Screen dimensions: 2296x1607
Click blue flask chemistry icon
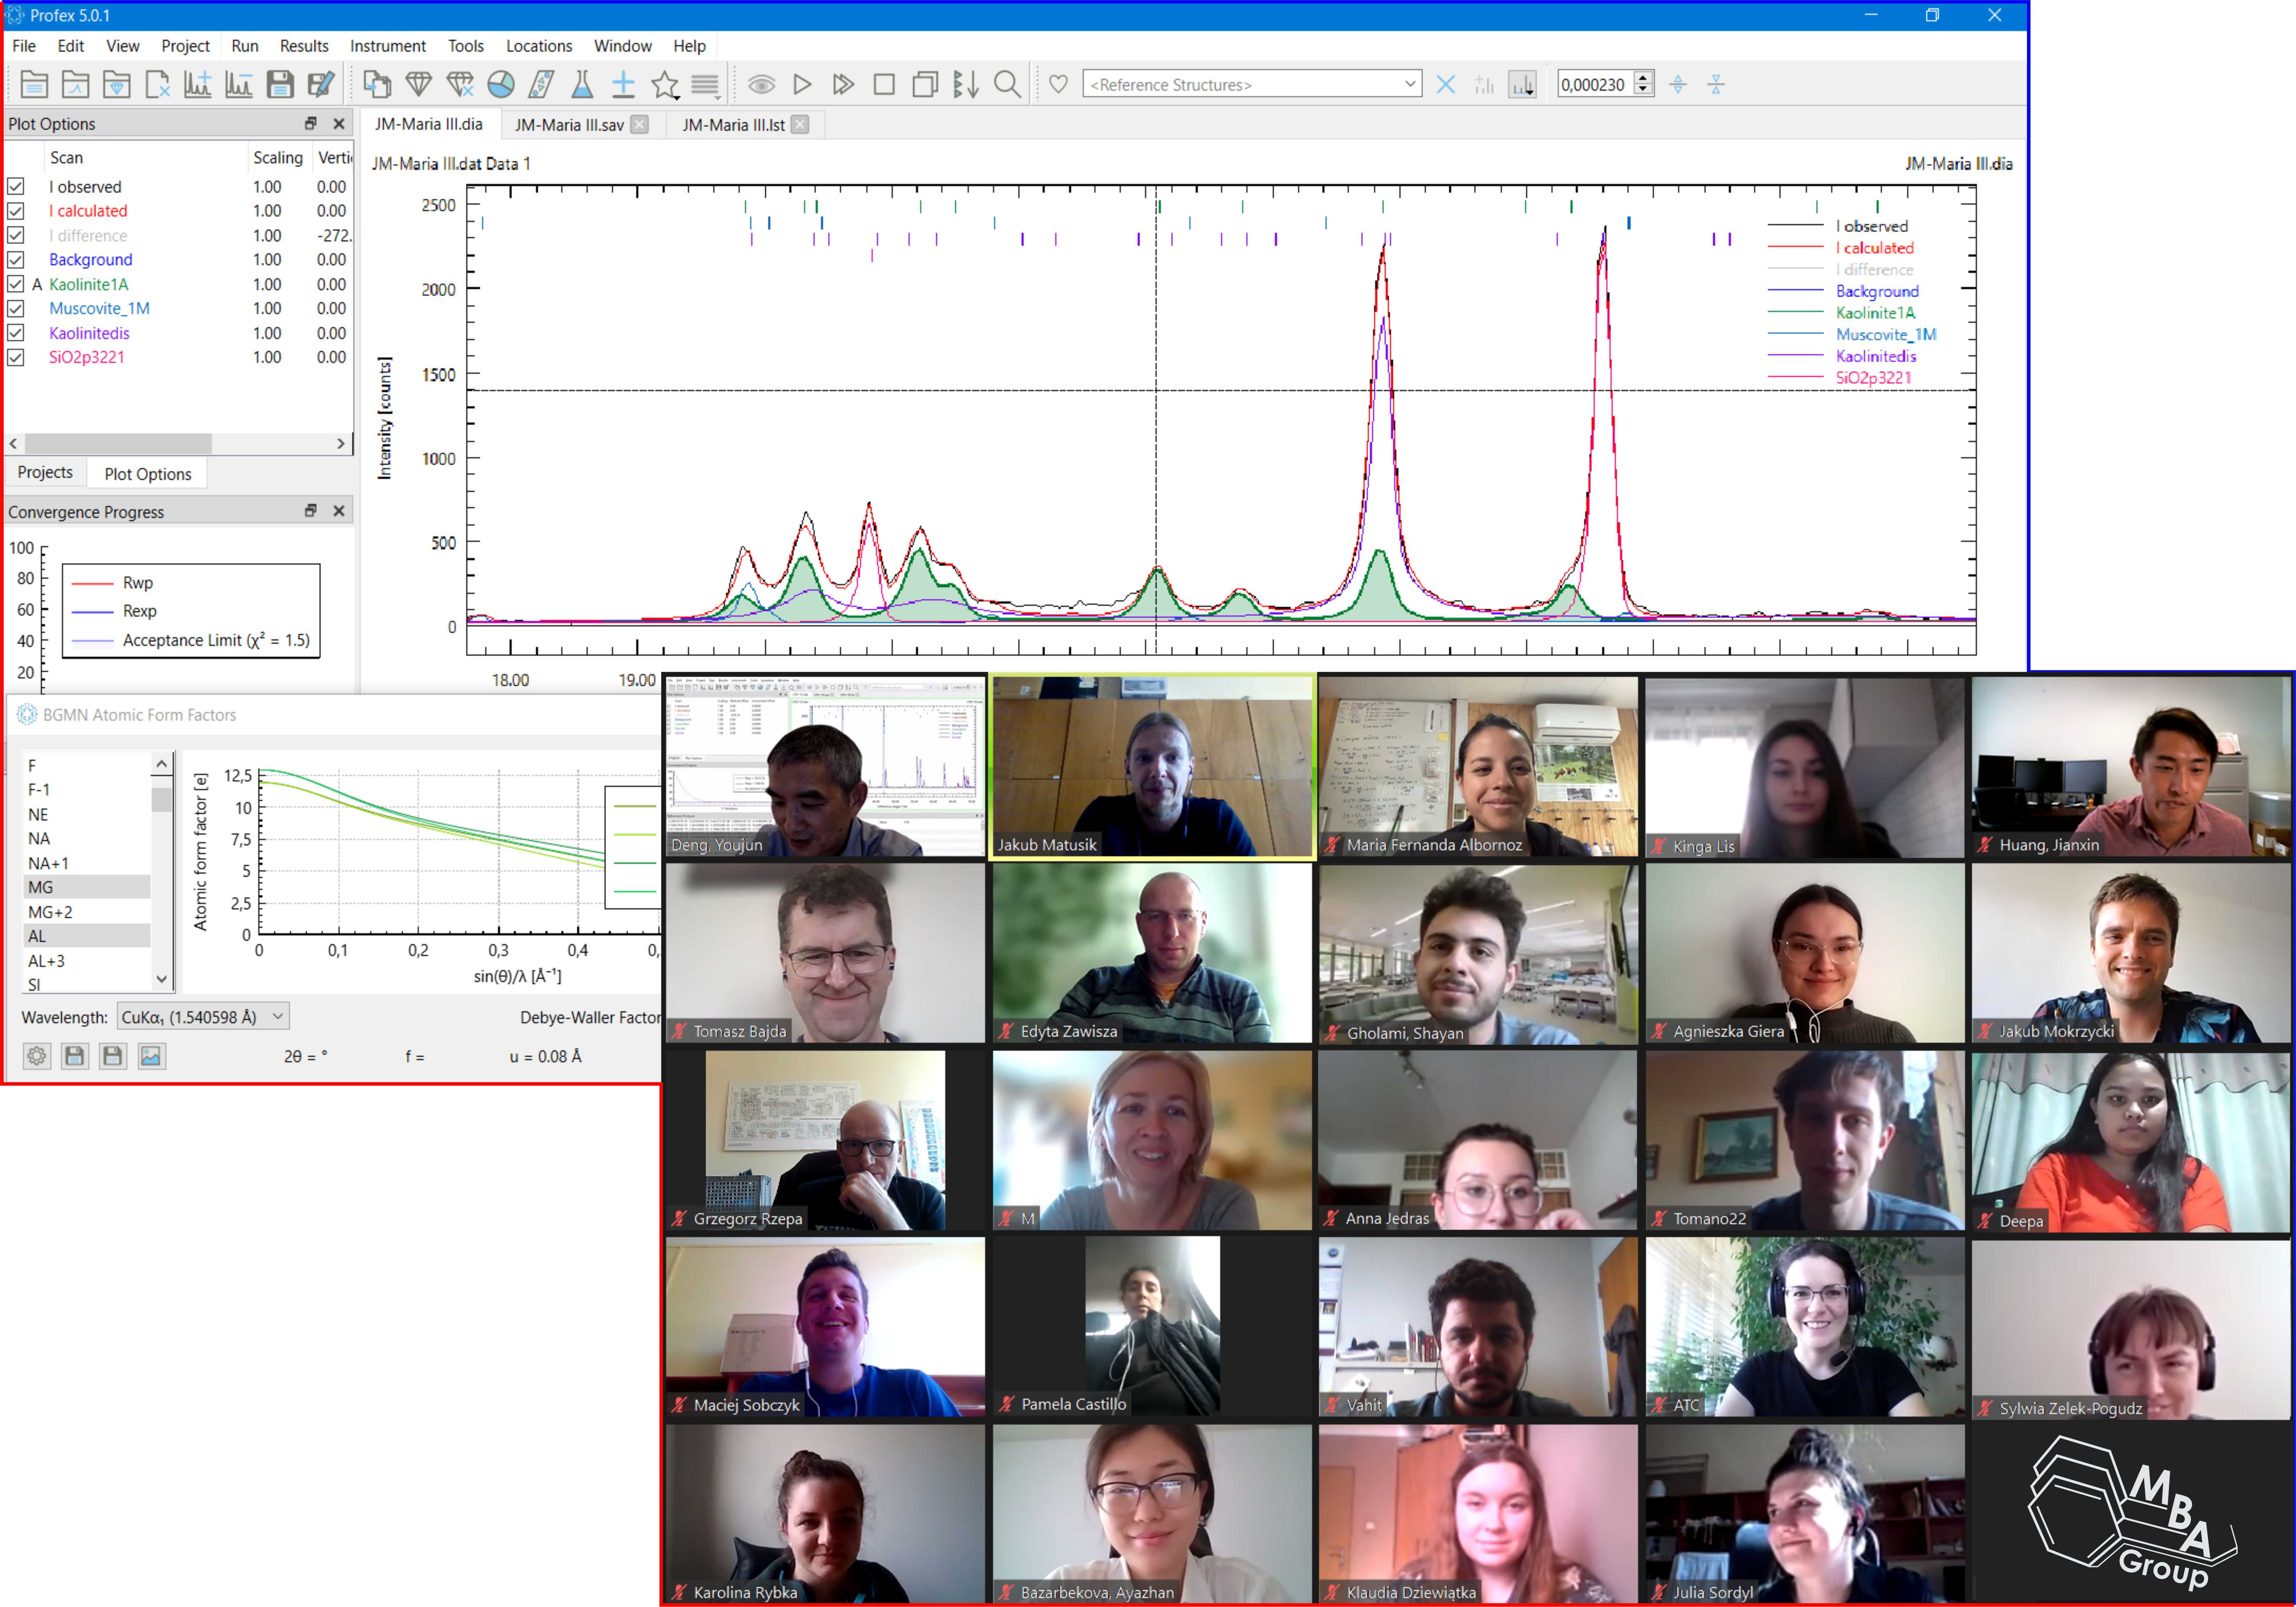click(x=582, y=85)
